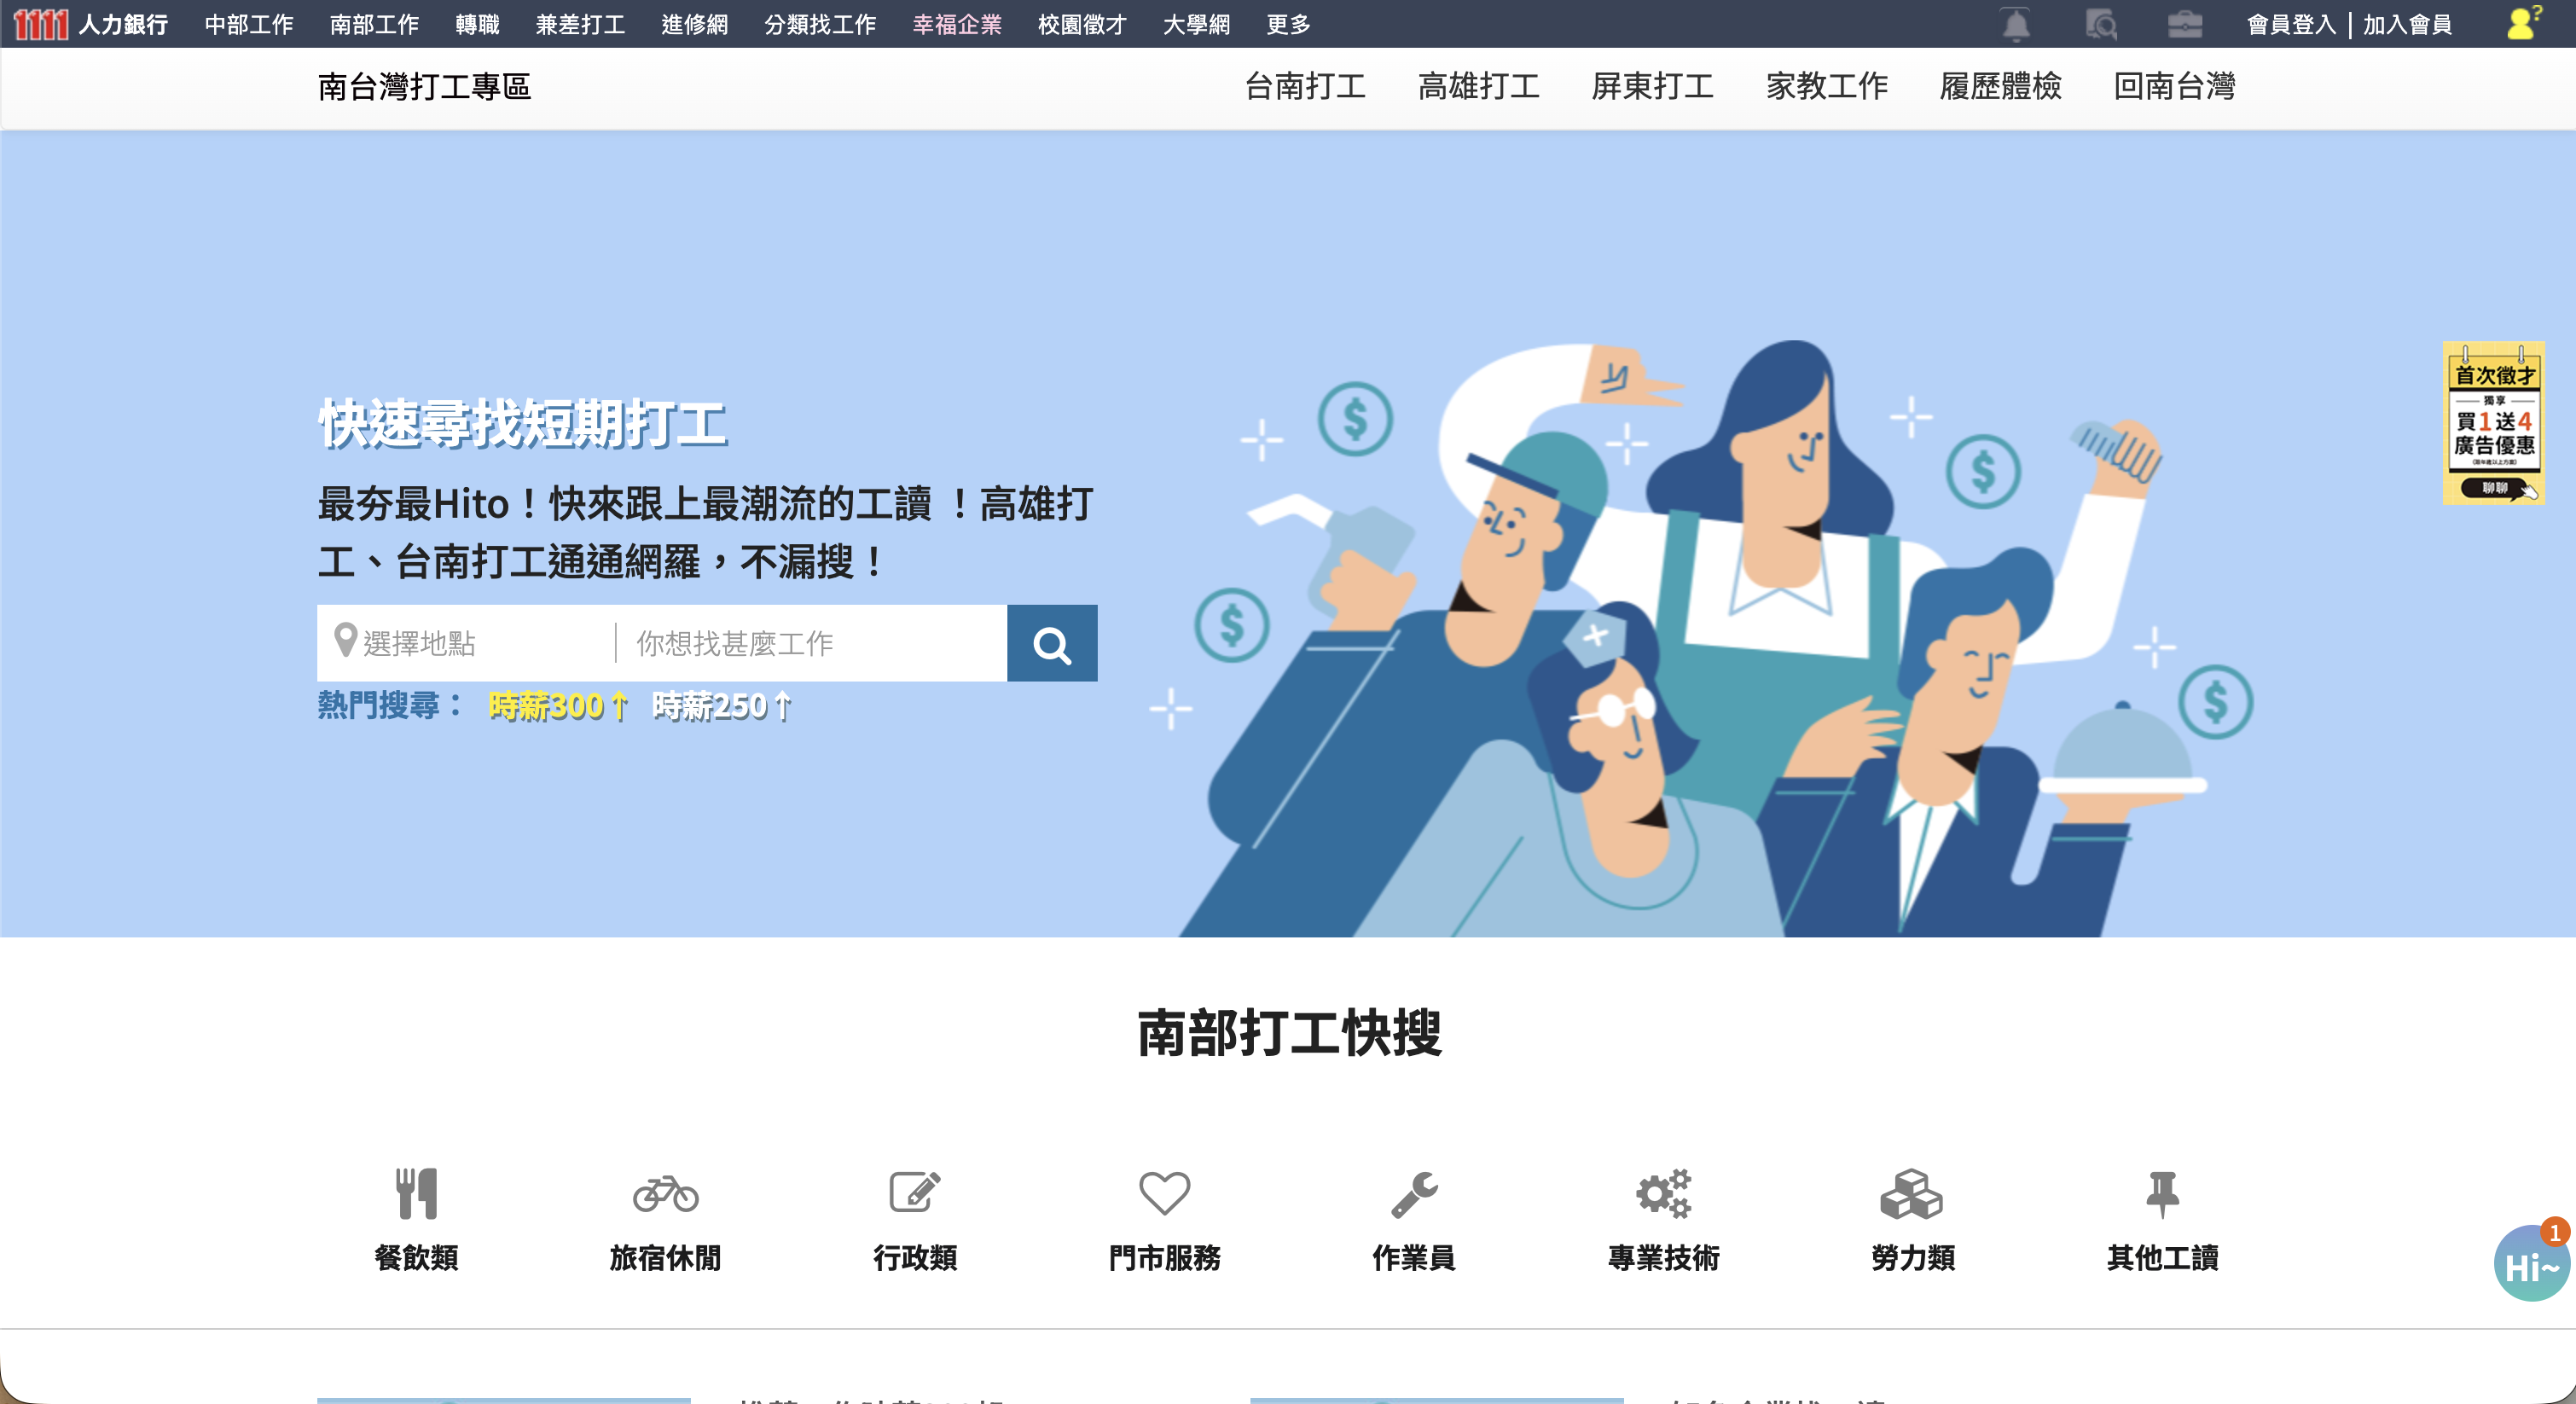Open the notification bell icon

pos(2015,24)
